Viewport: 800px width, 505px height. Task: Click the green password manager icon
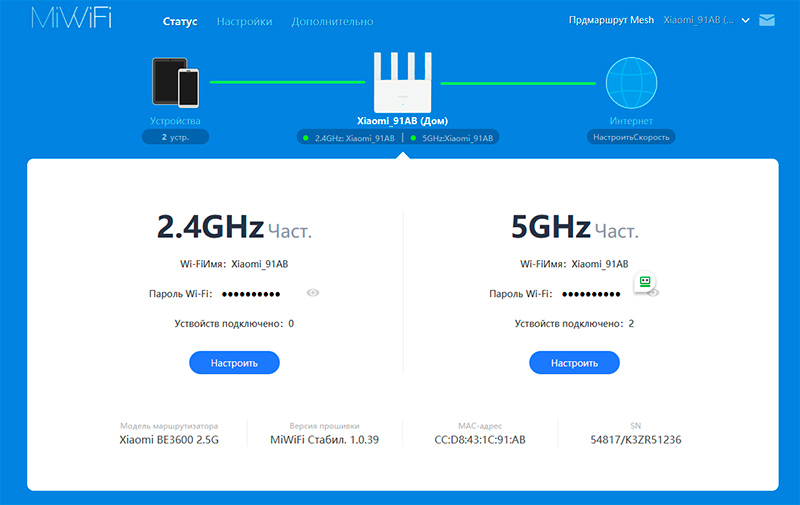click(646, 283)
